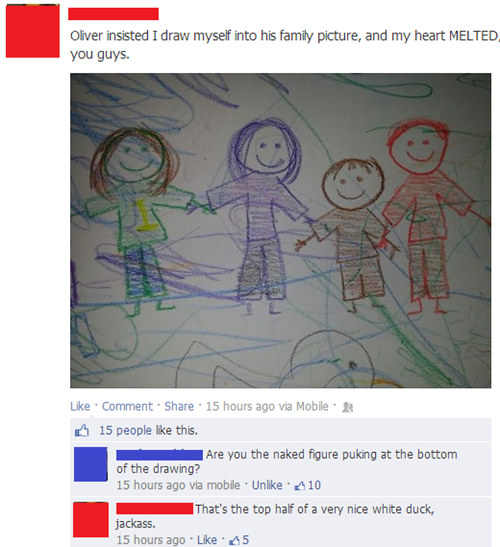The height and width of the screenshot is (547, 500).
Task: Click the friends audience icon after 'via Mobile'
Action: tap(347, 407)
